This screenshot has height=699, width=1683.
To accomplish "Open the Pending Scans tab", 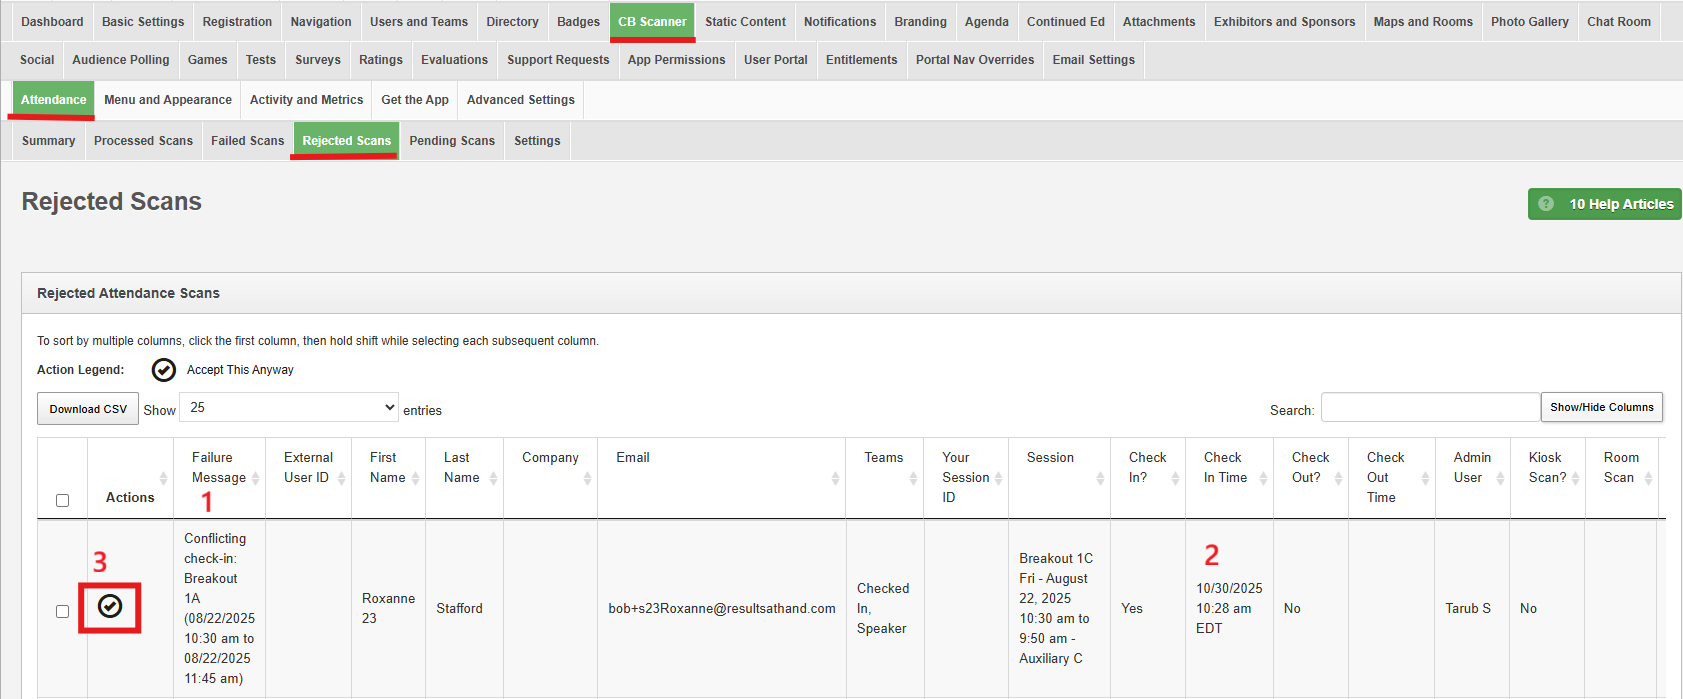I will click(x=452, y=141).
